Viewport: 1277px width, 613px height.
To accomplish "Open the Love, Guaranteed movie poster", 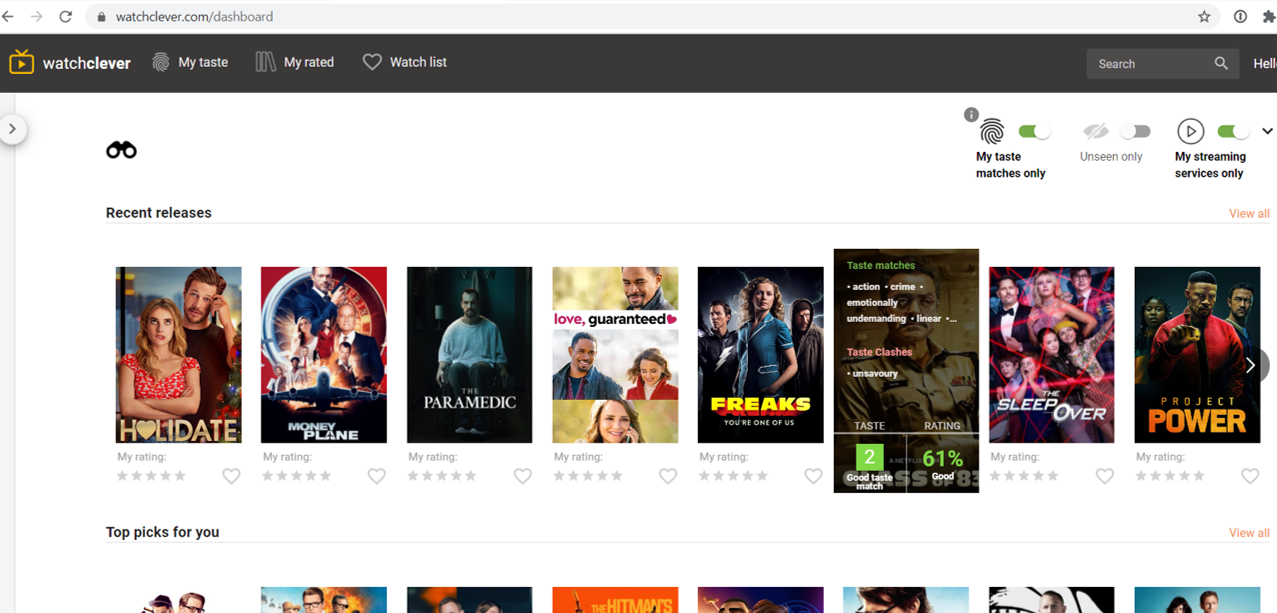I will coord(615,355).
